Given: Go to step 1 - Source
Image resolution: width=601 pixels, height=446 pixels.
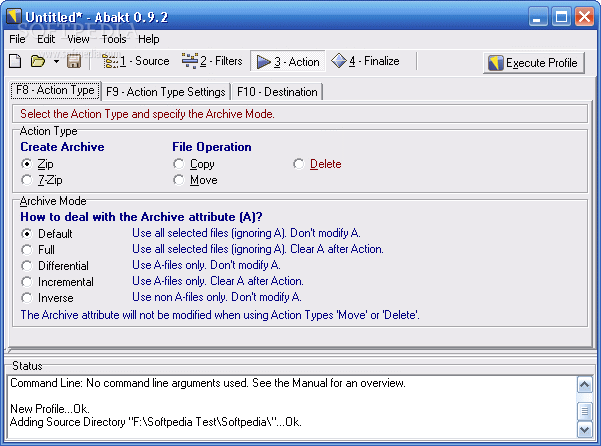Looking at the screenshot, I should pos(136,61).
